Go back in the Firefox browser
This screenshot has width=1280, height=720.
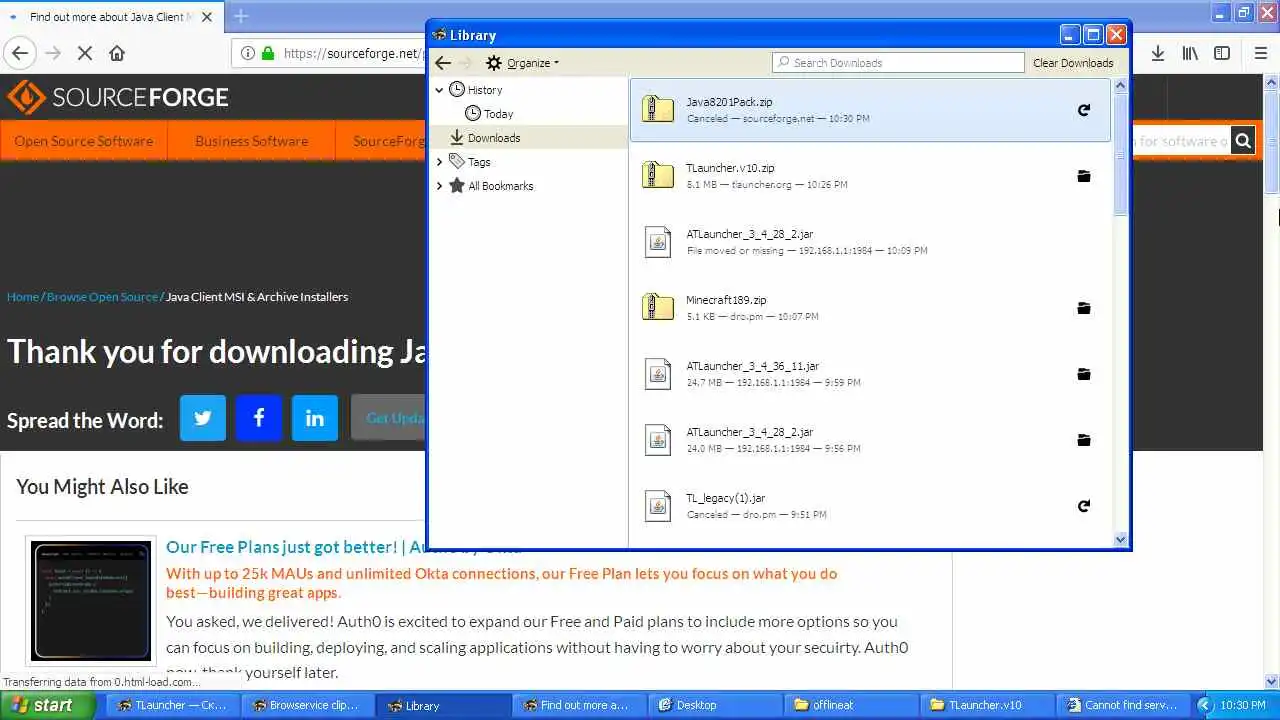click(x=20, y=53)
